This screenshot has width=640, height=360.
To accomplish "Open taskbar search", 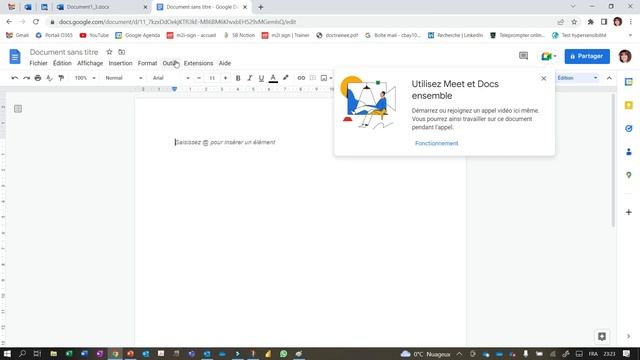I will click(22, 354).
